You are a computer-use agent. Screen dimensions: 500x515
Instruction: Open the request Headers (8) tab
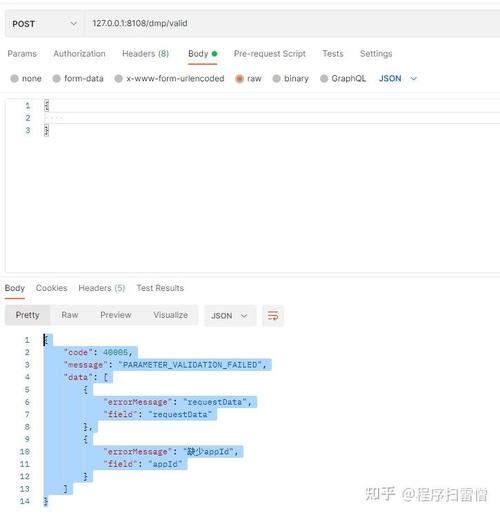click(145, 54)
